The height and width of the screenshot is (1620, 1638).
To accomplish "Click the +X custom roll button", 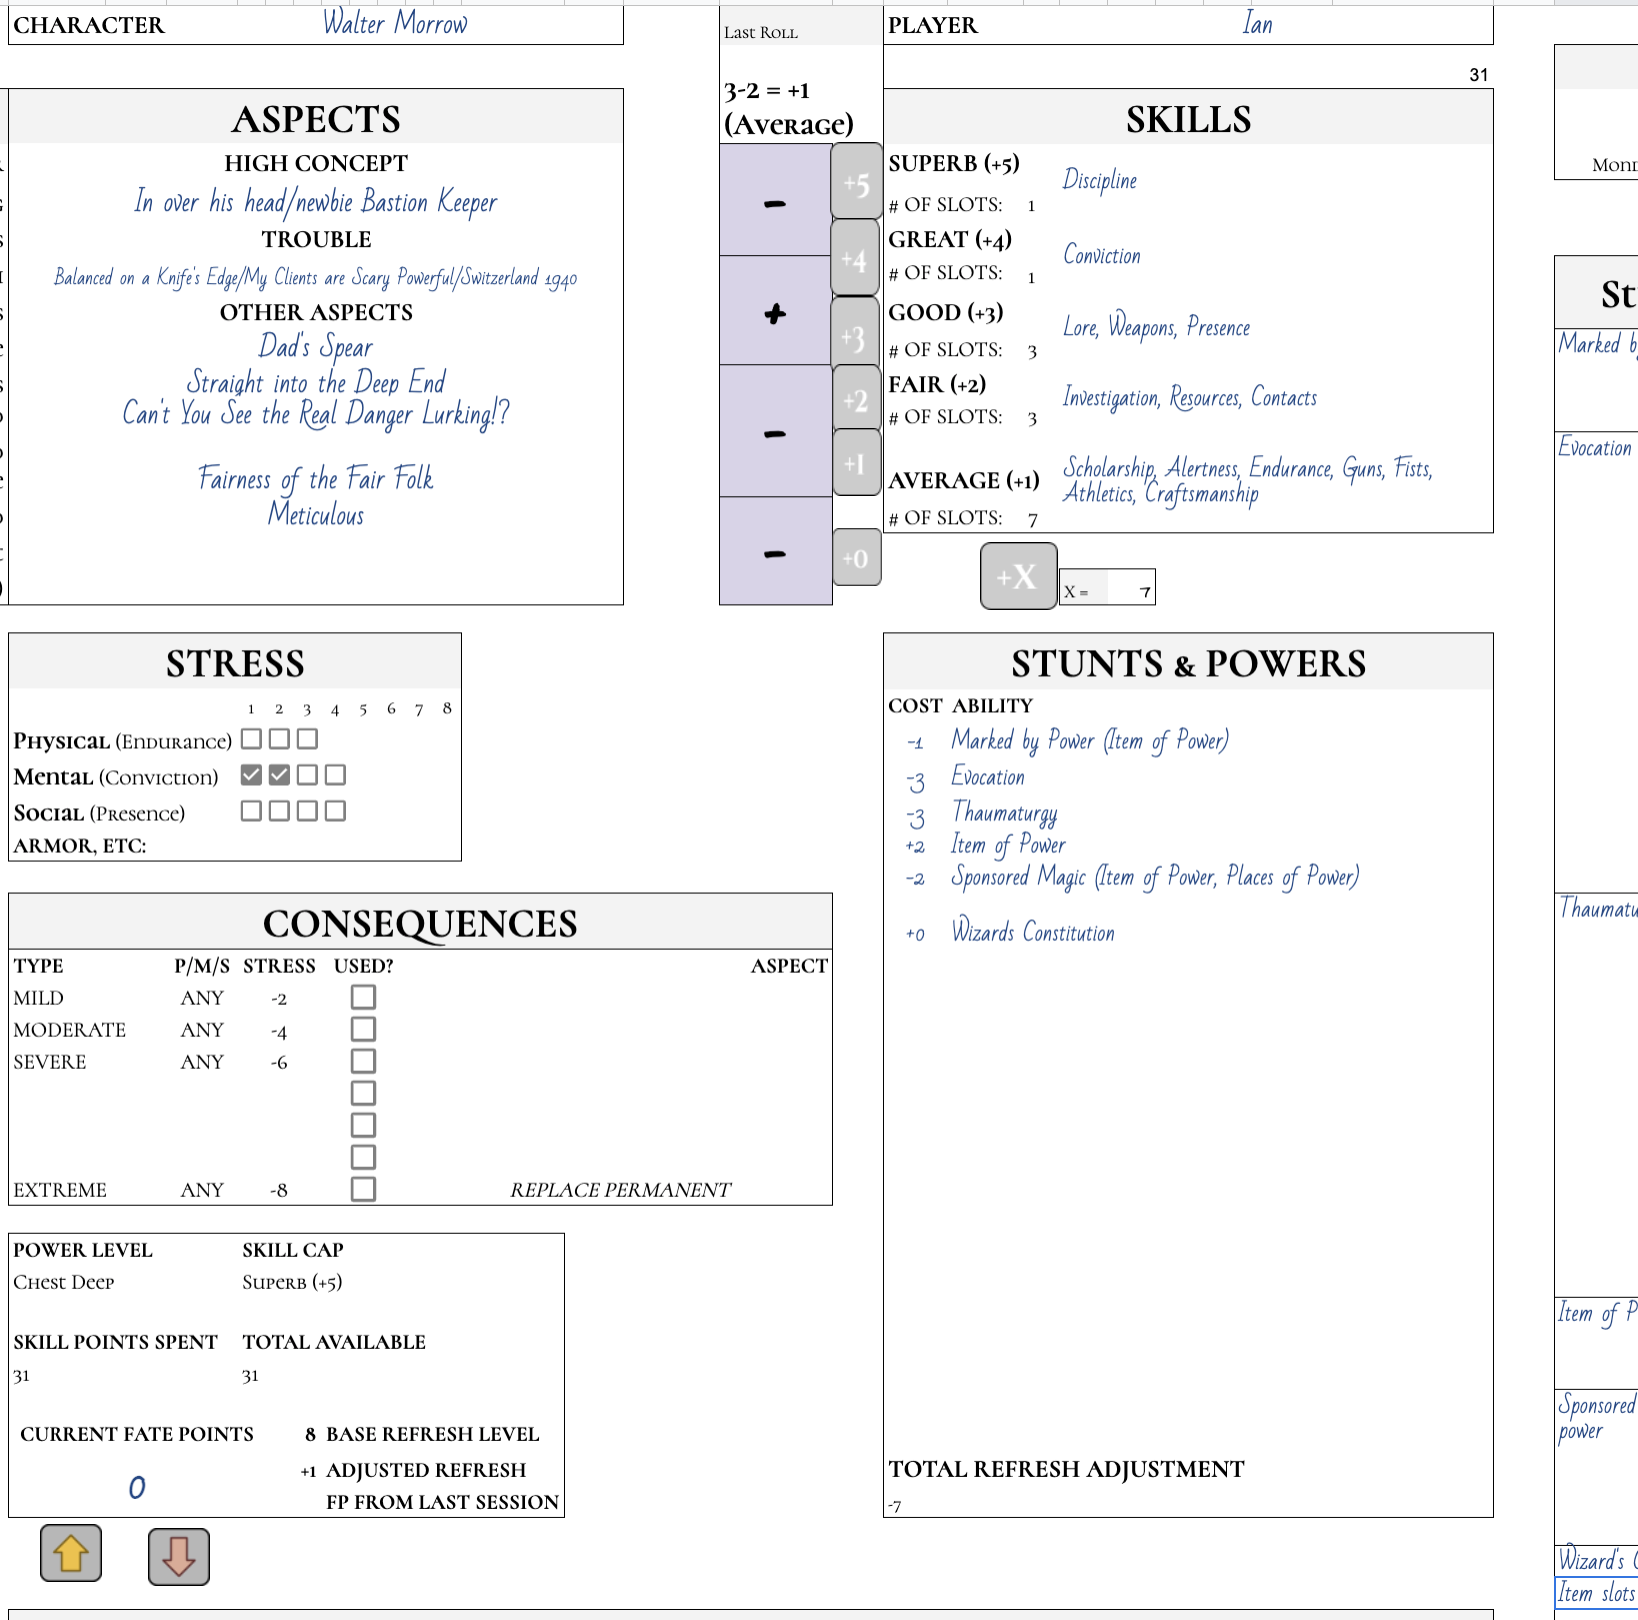I will (1018, 576).
